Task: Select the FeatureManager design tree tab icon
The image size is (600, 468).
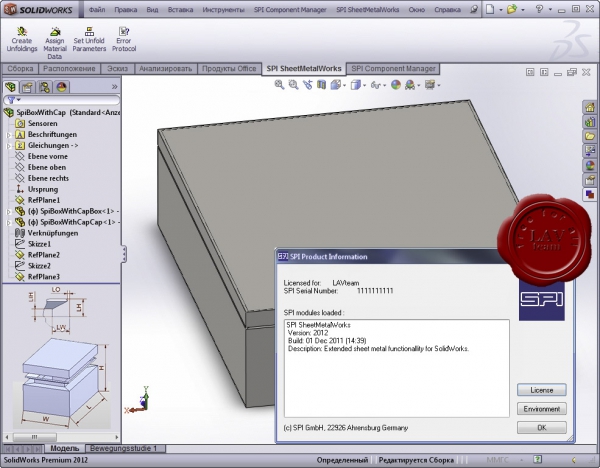Action: tap(10, 87)
